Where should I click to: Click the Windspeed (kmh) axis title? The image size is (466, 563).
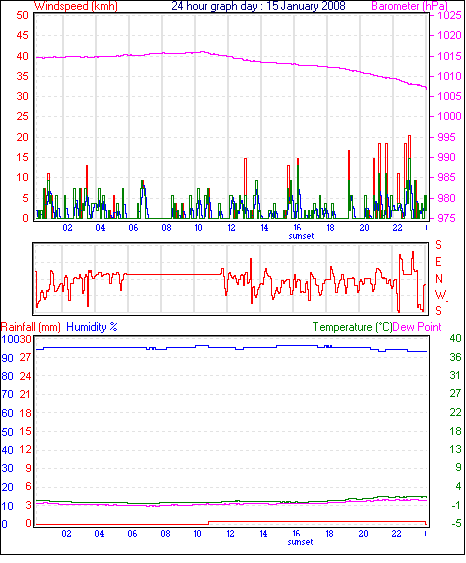click(76, 6)
